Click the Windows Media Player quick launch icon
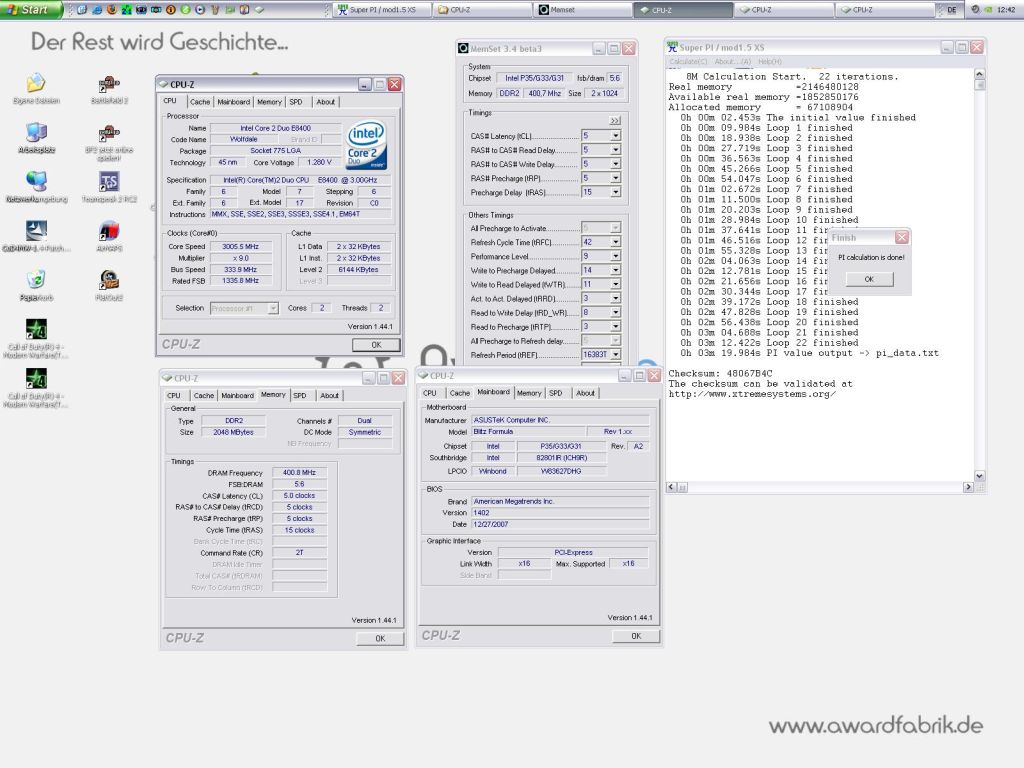The image size is (1024, 768). point(200,10)
